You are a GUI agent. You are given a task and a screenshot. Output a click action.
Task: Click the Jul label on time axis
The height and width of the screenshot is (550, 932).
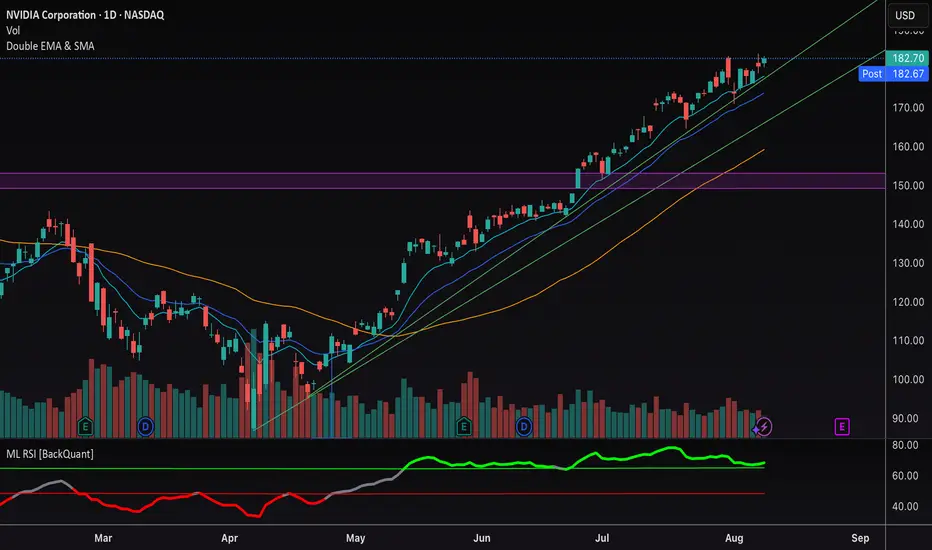coord(602,538)
